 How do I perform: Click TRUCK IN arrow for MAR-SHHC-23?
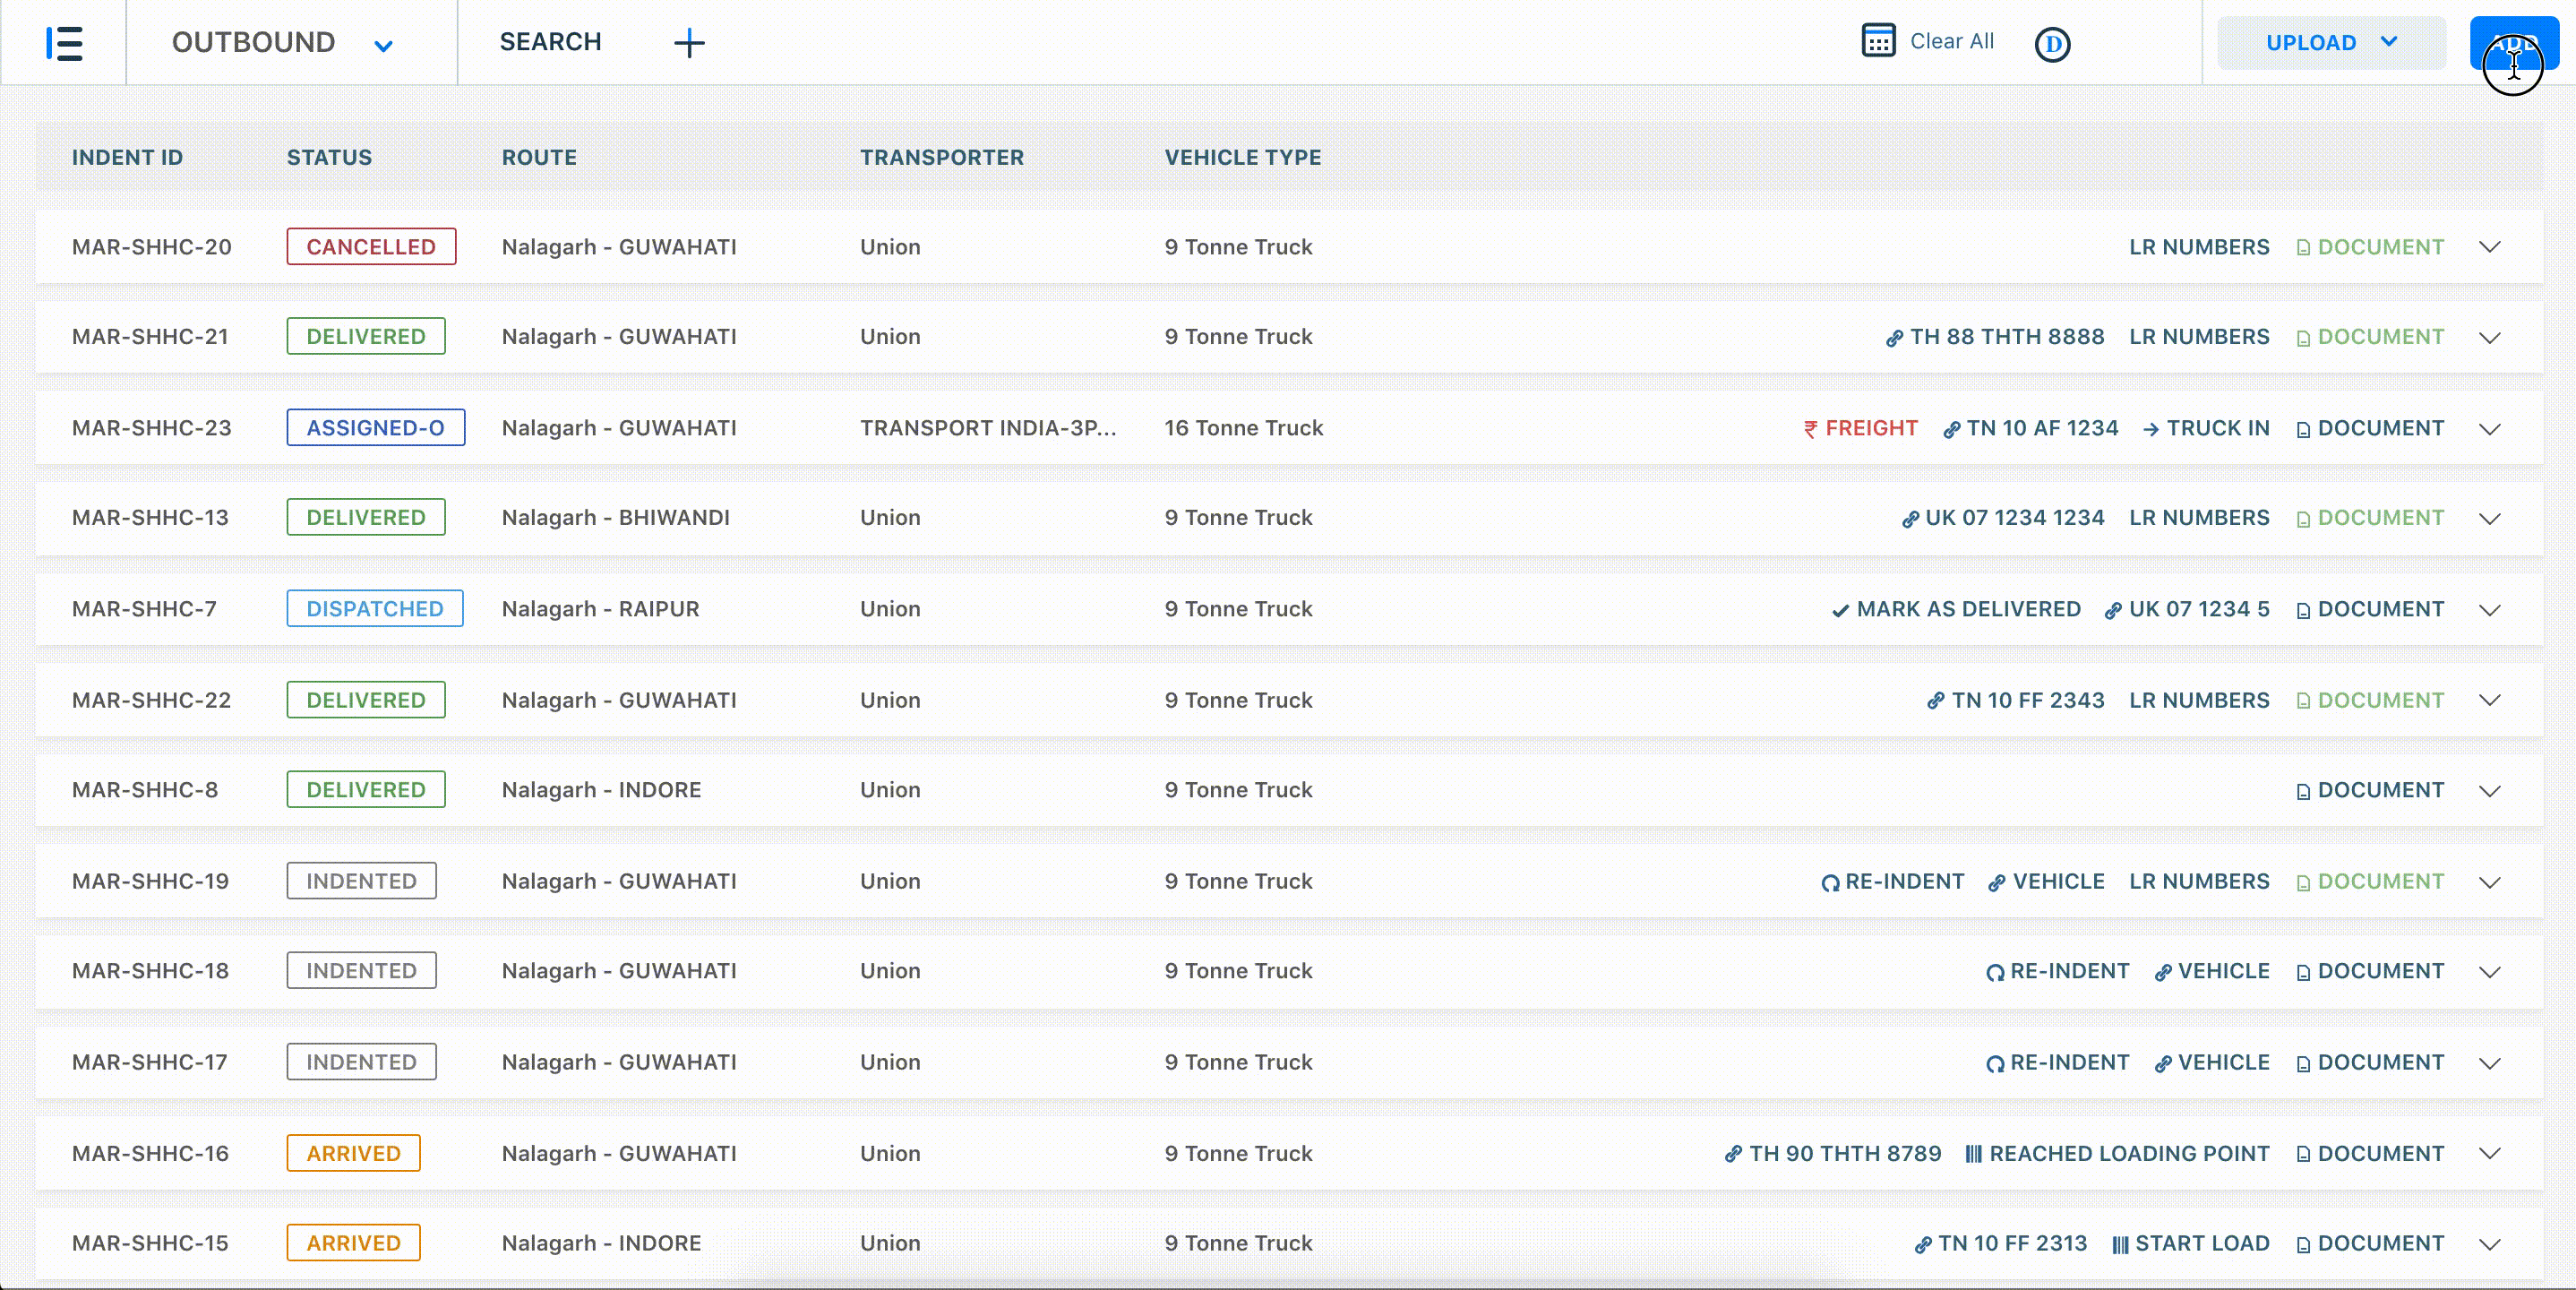tap(2205, 428)
